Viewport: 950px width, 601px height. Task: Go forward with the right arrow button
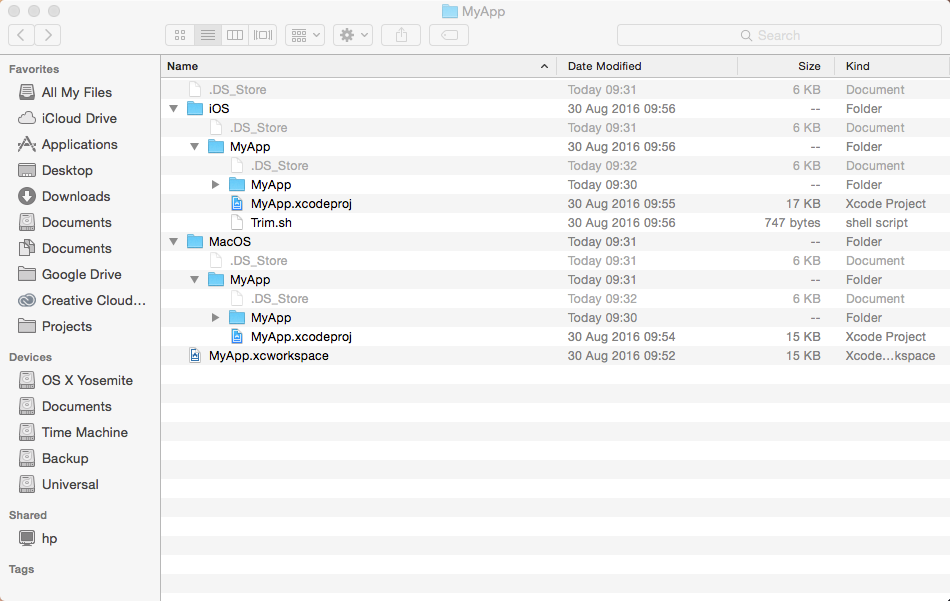tap(48, 35)
